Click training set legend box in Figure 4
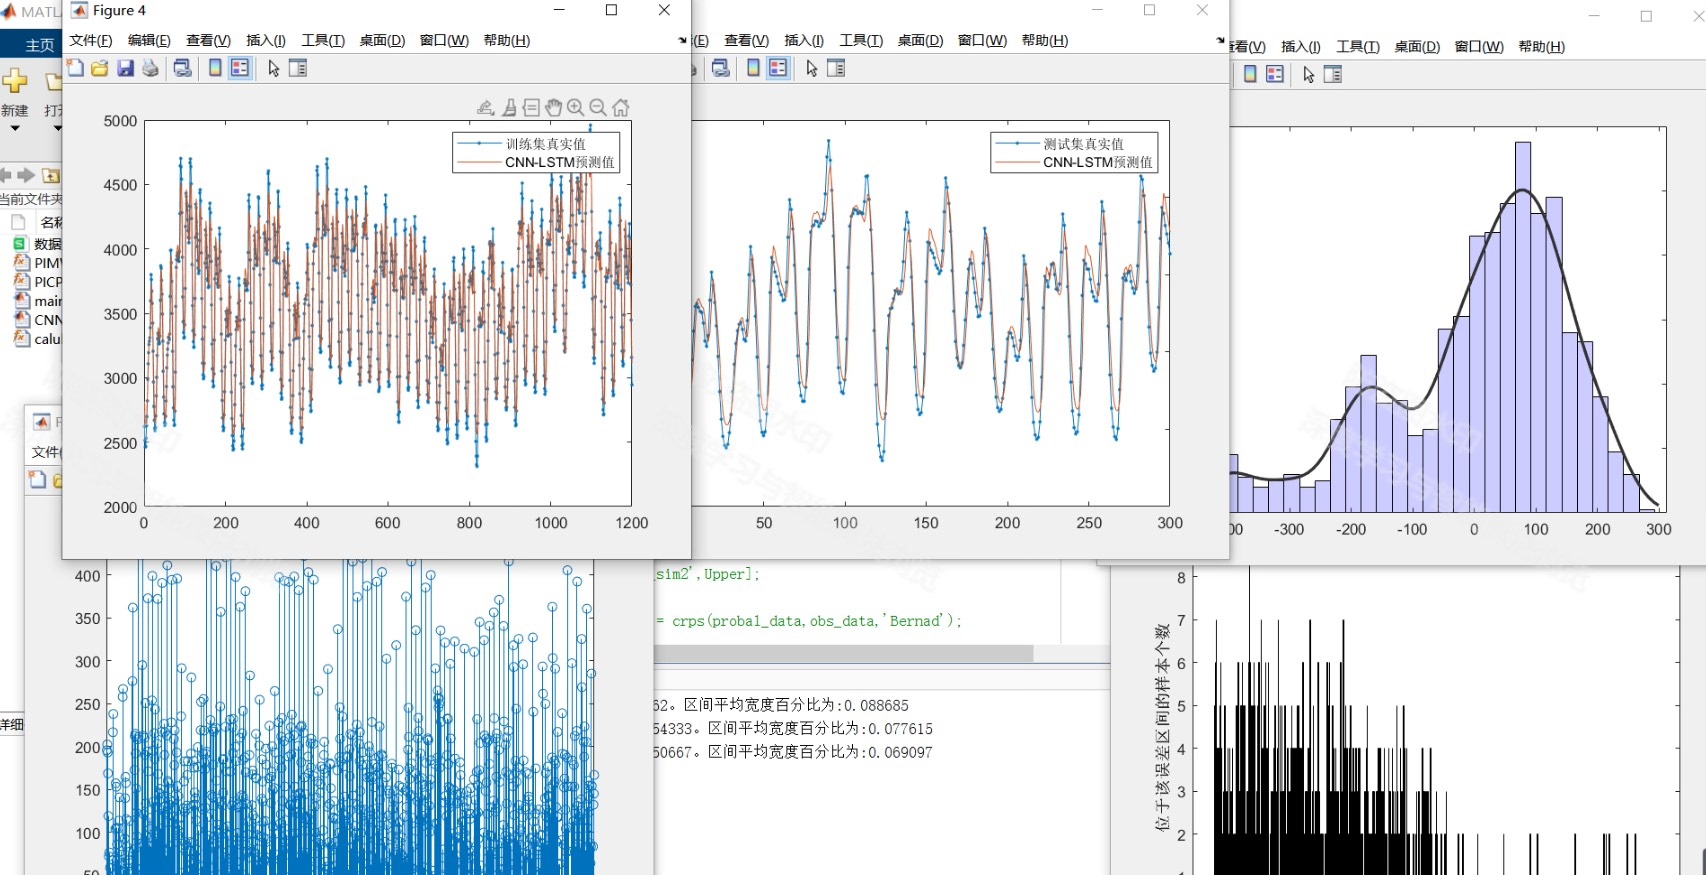Screen dimensions: 1706x875 pyautogui.click(x=536, y=153)
